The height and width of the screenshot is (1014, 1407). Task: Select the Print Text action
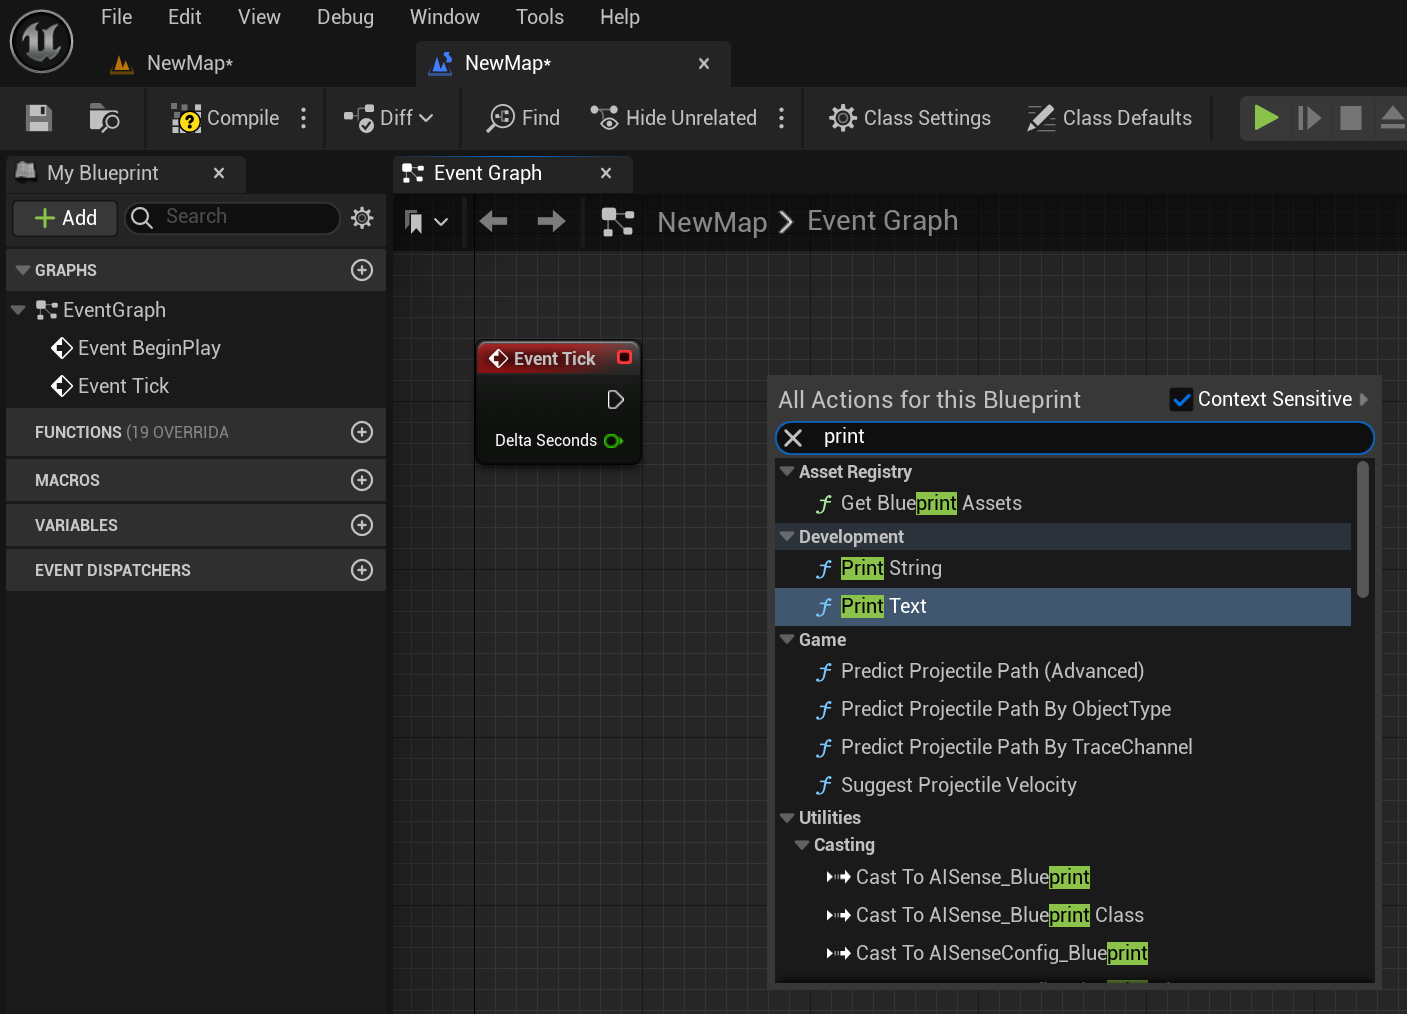1063,606
